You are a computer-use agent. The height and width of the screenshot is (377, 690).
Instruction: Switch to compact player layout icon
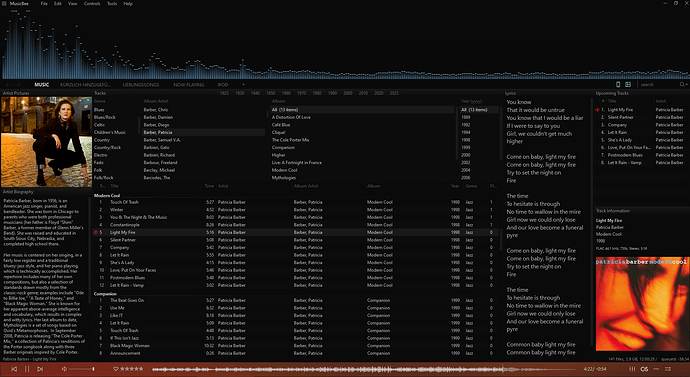point(618,84)
